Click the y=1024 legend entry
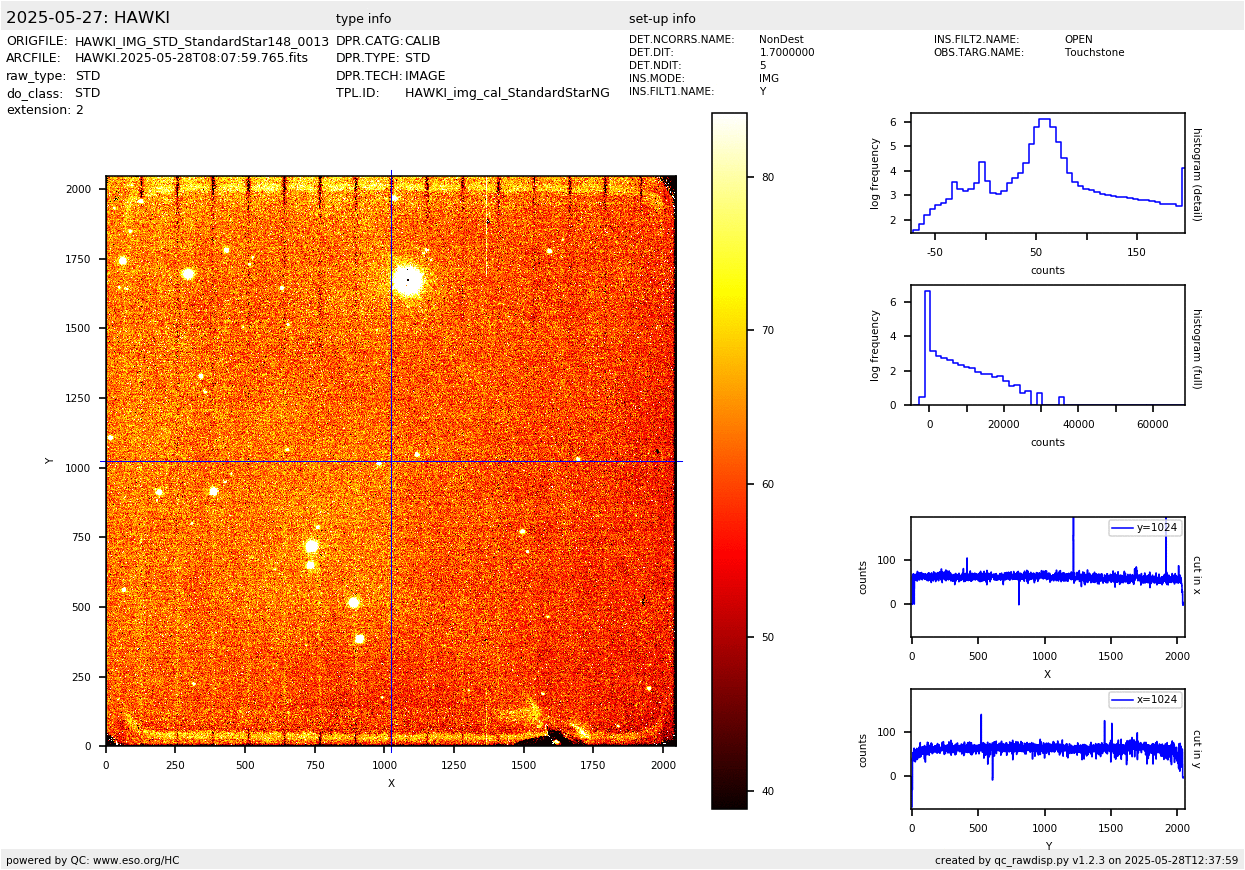 (x=1145, y=528)
